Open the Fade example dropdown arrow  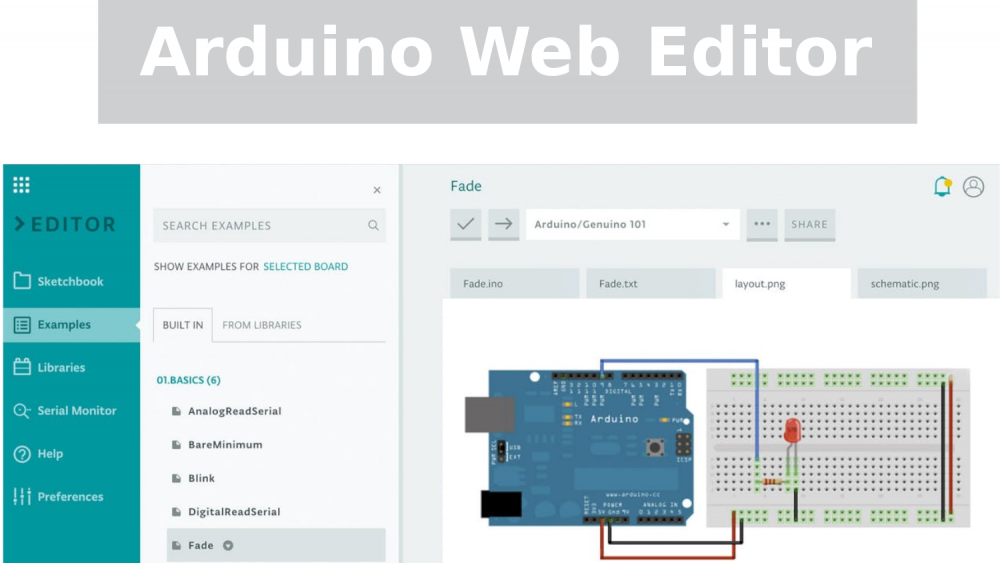[228, 545]
